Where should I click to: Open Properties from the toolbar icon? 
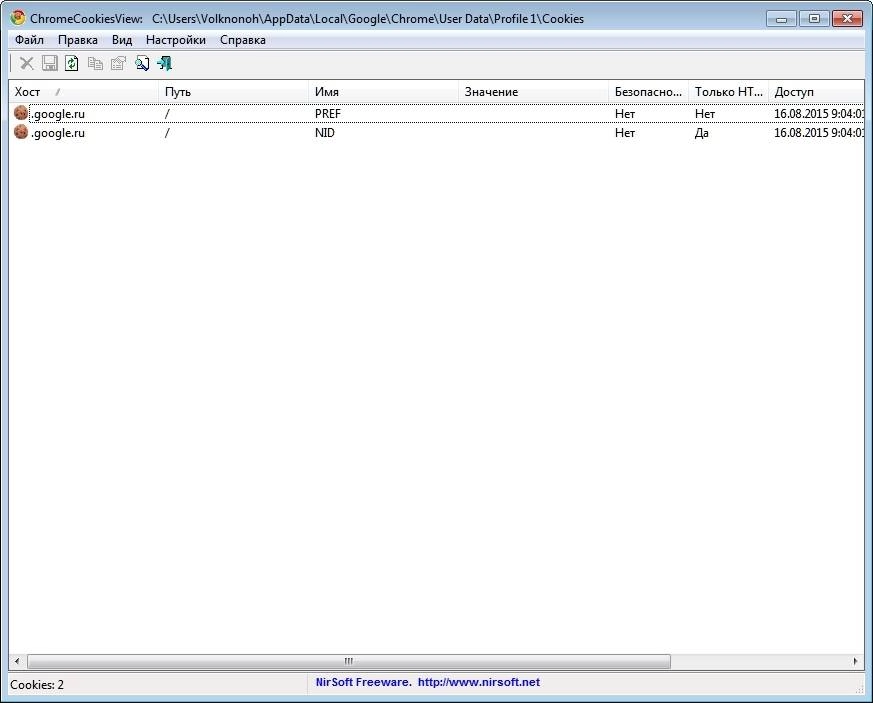point(118,63)
